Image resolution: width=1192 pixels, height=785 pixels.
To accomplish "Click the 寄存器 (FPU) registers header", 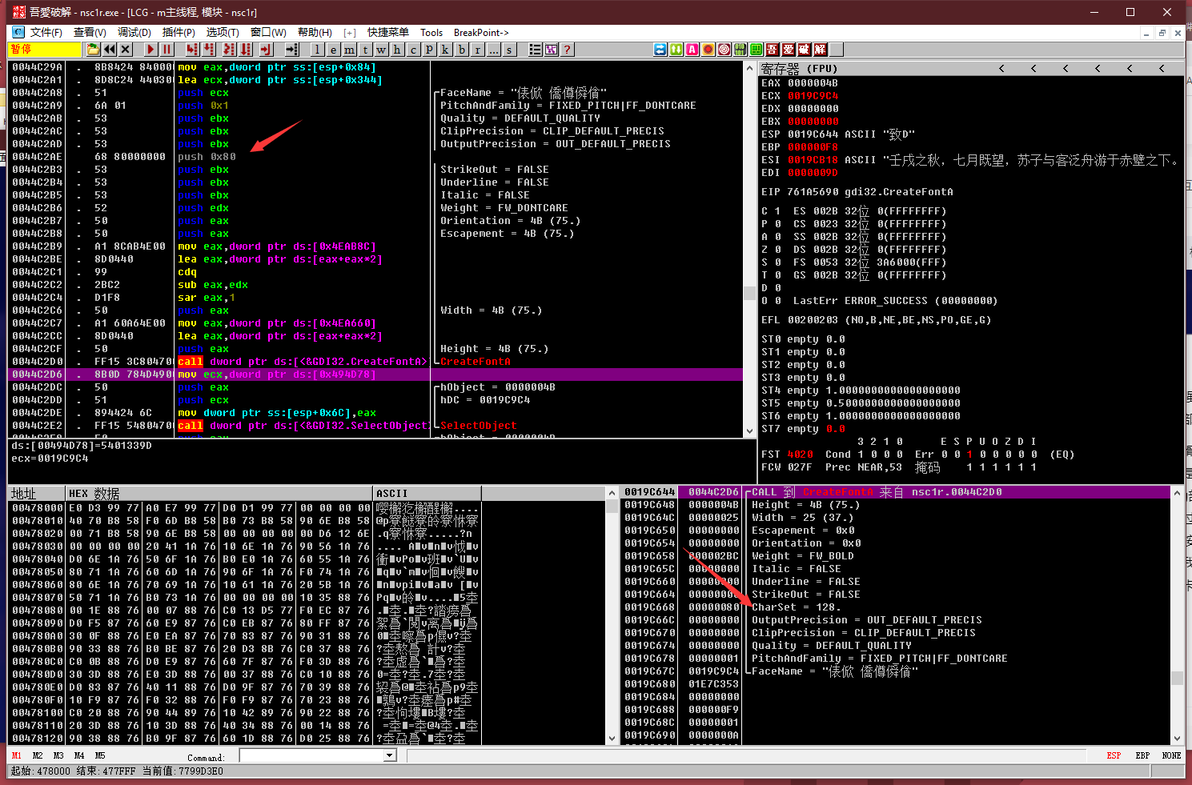I will click(797, 69).
